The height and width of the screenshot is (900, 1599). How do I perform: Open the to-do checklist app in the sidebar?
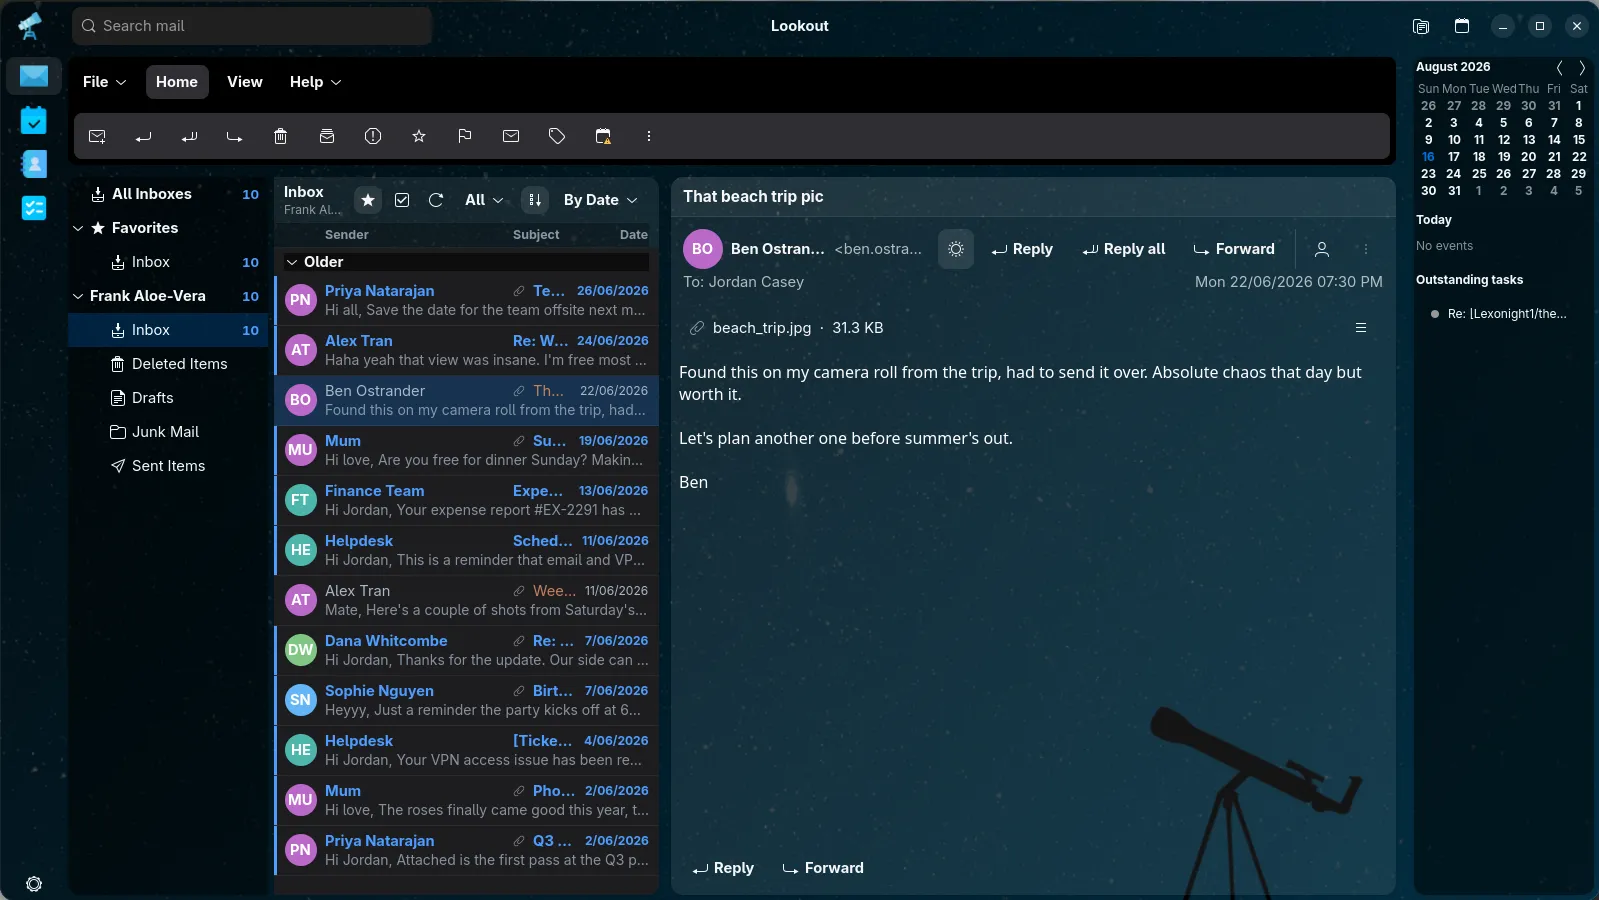coord(34,208)
